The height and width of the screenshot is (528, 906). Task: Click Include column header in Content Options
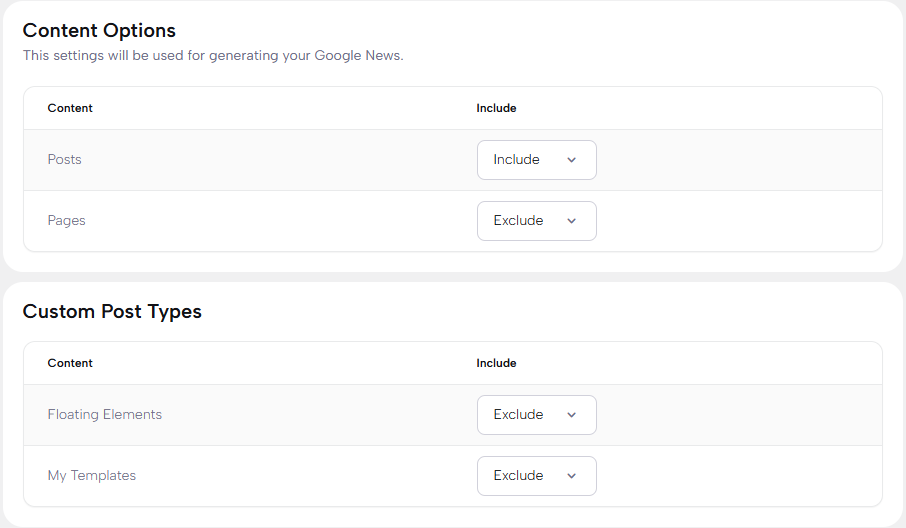496,108
